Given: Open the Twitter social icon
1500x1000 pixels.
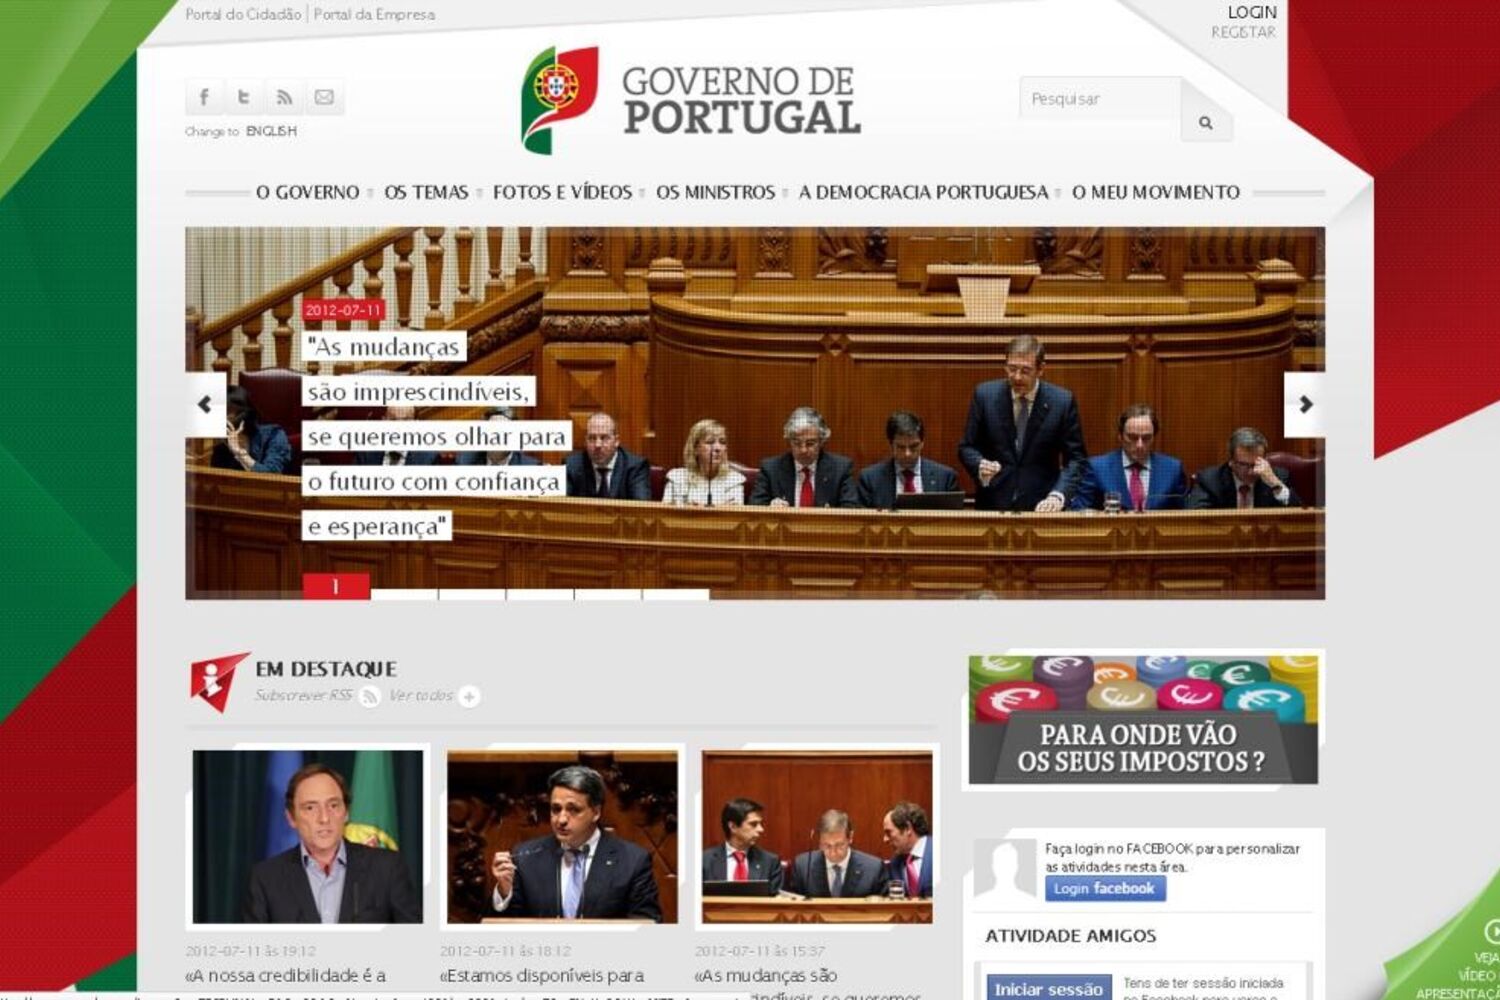Looking at the screenshot, I should pyautogui.click(x=244, y=97).
